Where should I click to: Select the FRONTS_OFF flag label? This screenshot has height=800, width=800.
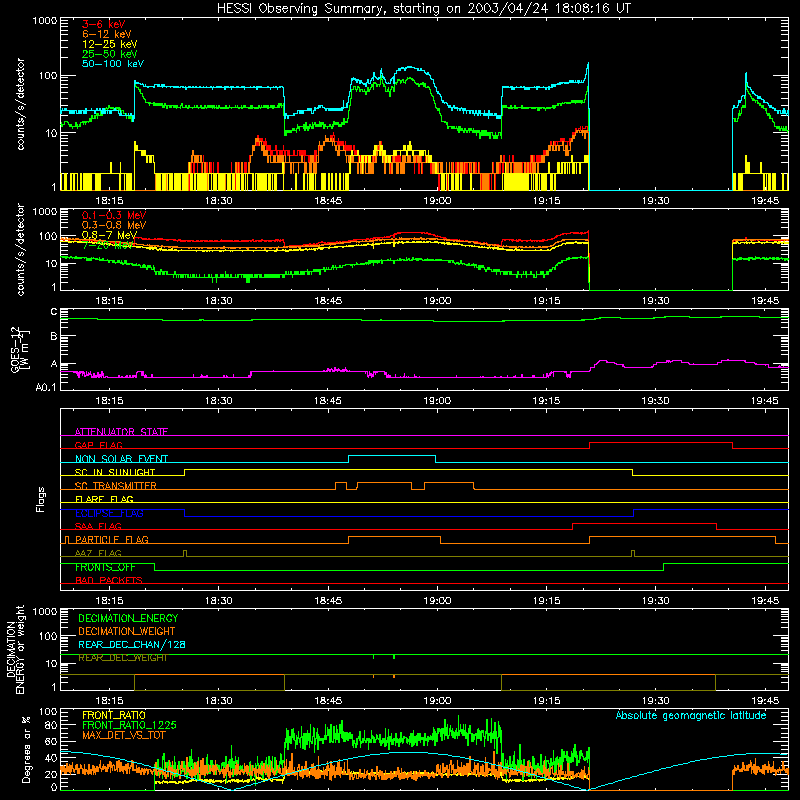click(105, 567)
